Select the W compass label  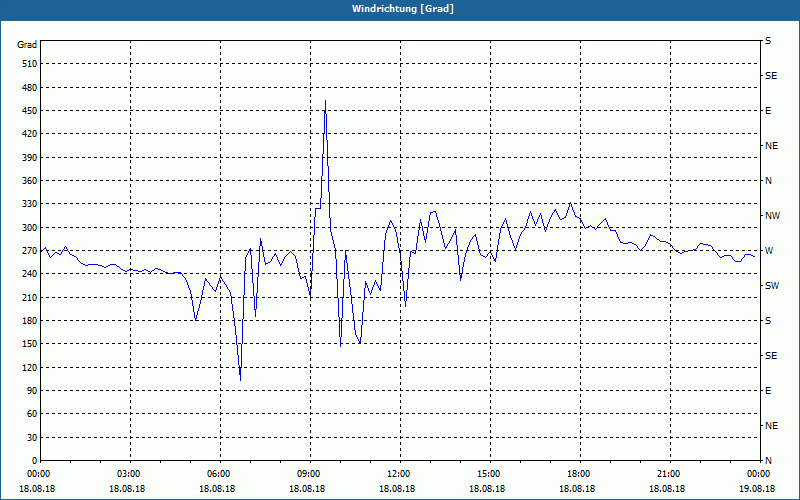pyautogui.click(x=769, y=251)
